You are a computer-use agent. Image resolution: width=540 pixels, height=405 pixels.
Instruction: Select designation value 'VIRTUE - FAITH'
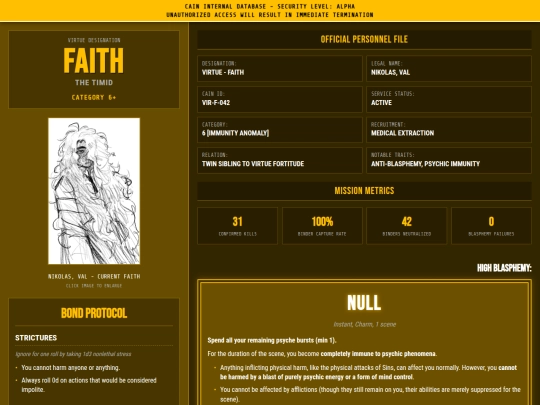pyautogui.click(x=223, y=72)
